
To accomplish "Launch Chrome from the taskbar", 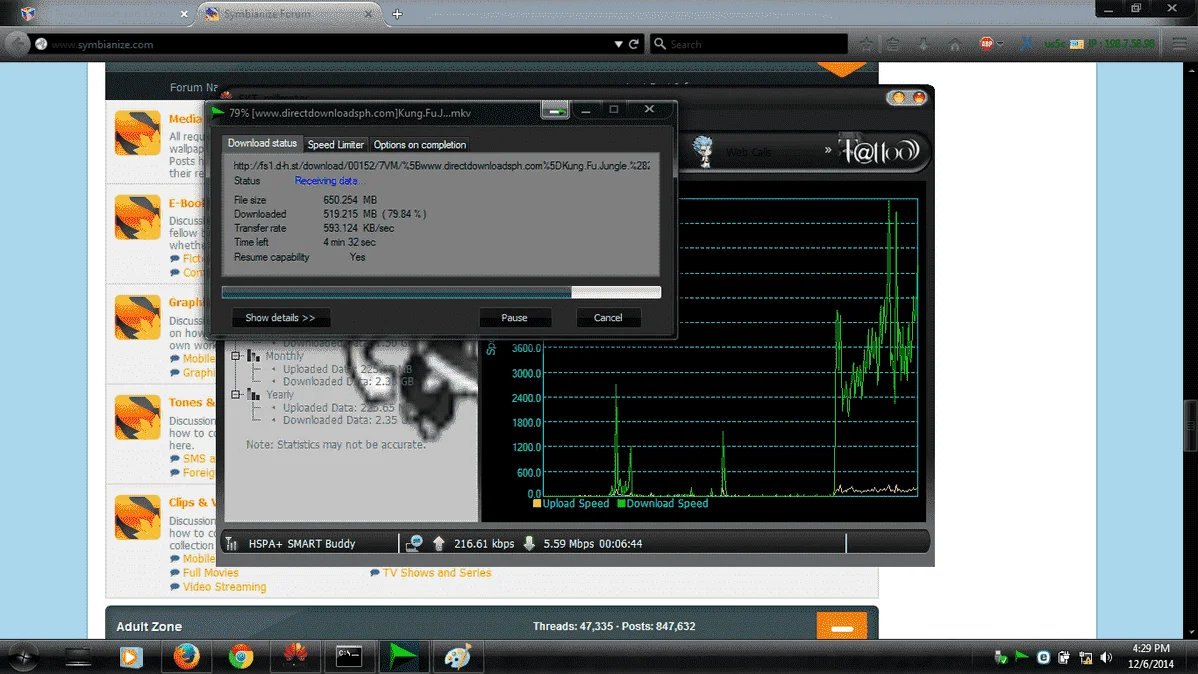I will click(x=241, y=656).
